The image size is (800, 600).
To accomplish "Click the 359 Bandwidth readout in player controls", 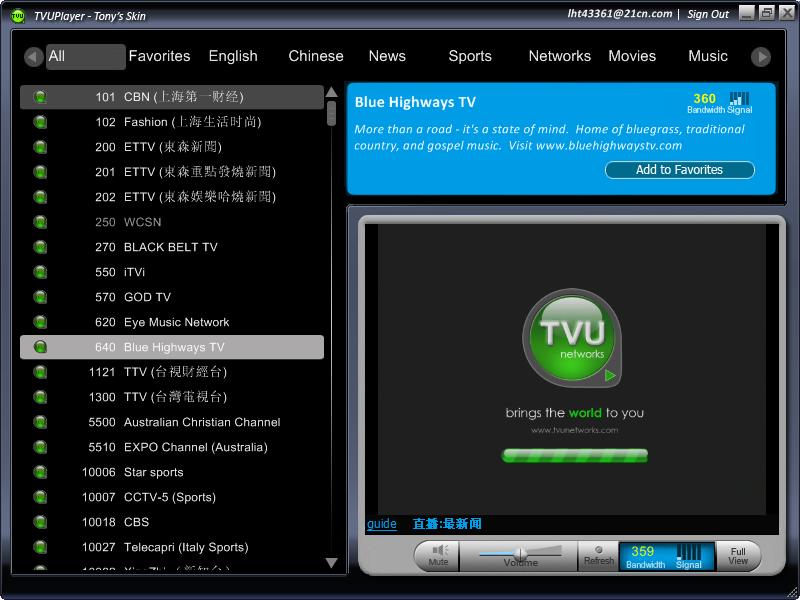I will [x=645, y=556].
